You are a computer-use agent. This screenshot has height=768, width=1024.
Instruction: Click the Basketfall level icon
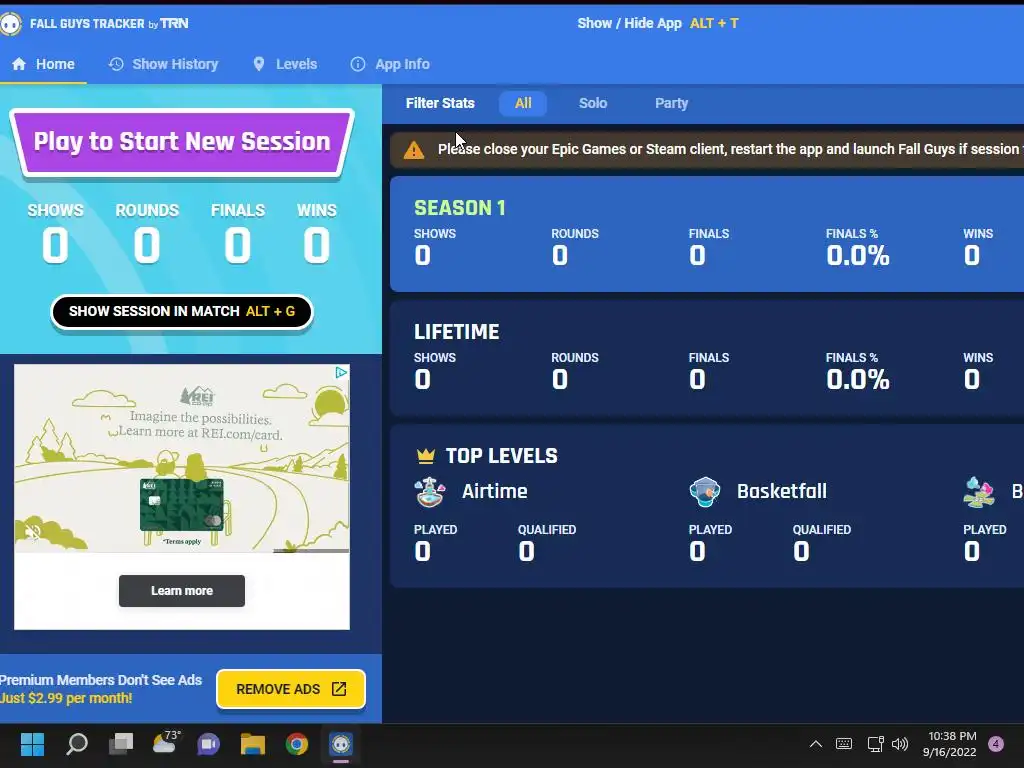click(x=705, y=492)
